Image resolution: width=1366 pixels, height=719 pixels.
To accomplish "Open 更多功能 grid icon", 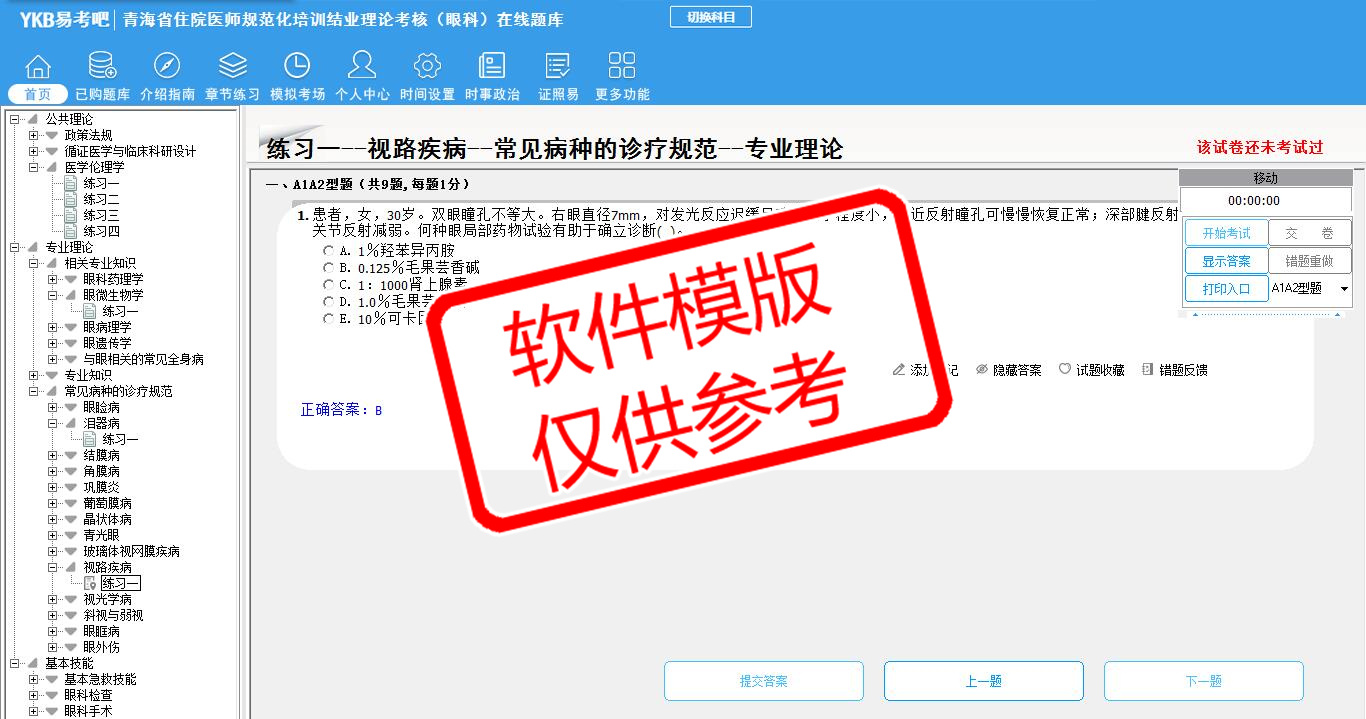I will click(x=622, y=67).
